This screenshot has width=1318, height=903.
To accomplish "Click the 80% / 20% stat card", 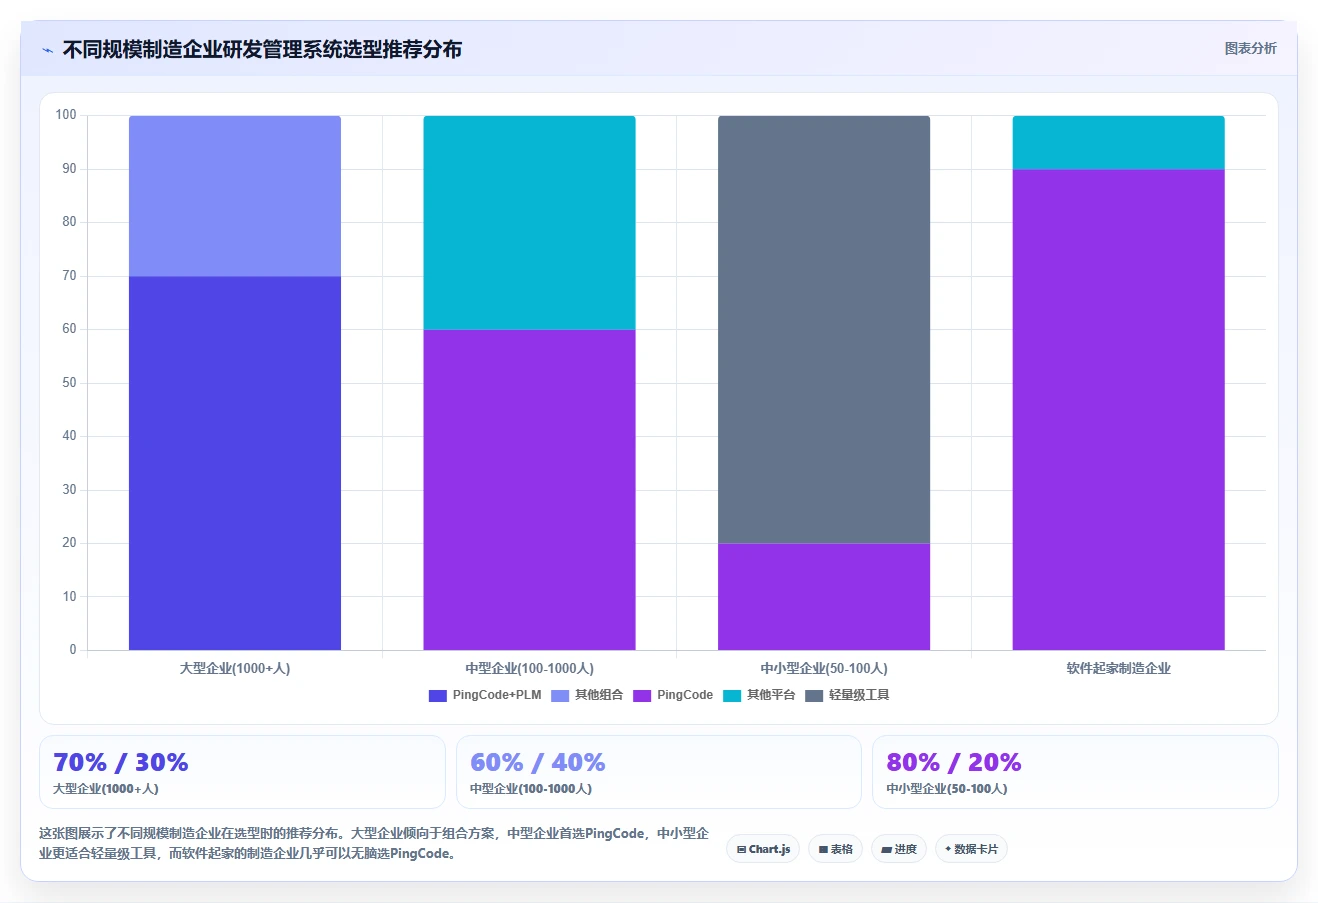I will (1075, 772).
